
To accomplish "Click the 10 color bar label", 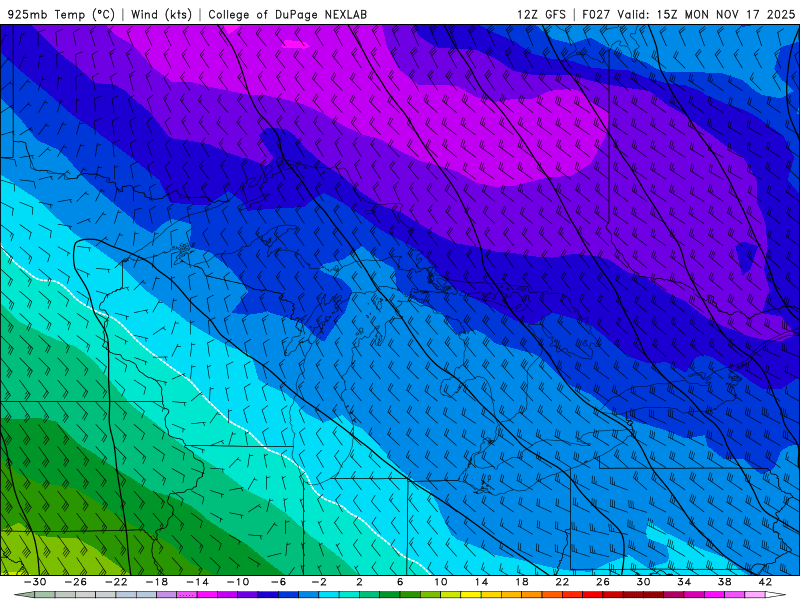I will pos(441,582).
